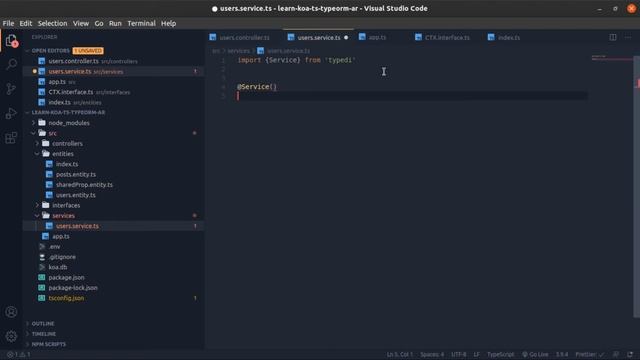This screenshot has width=640, height=360.
Task: Expand the Outline panel
Action: point(27,323)
